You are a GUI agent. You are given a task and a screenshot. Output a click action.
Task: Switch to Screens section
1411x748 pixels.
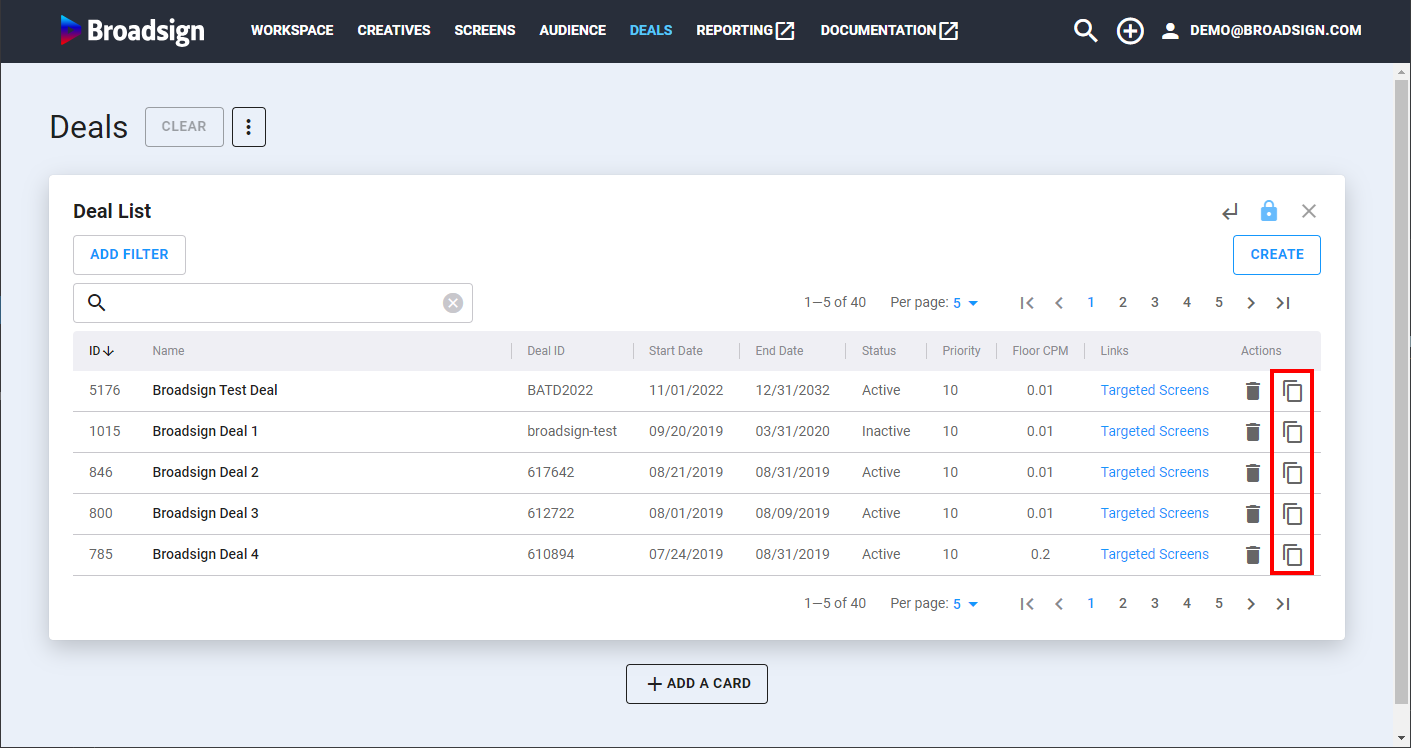tap(485, 31)
